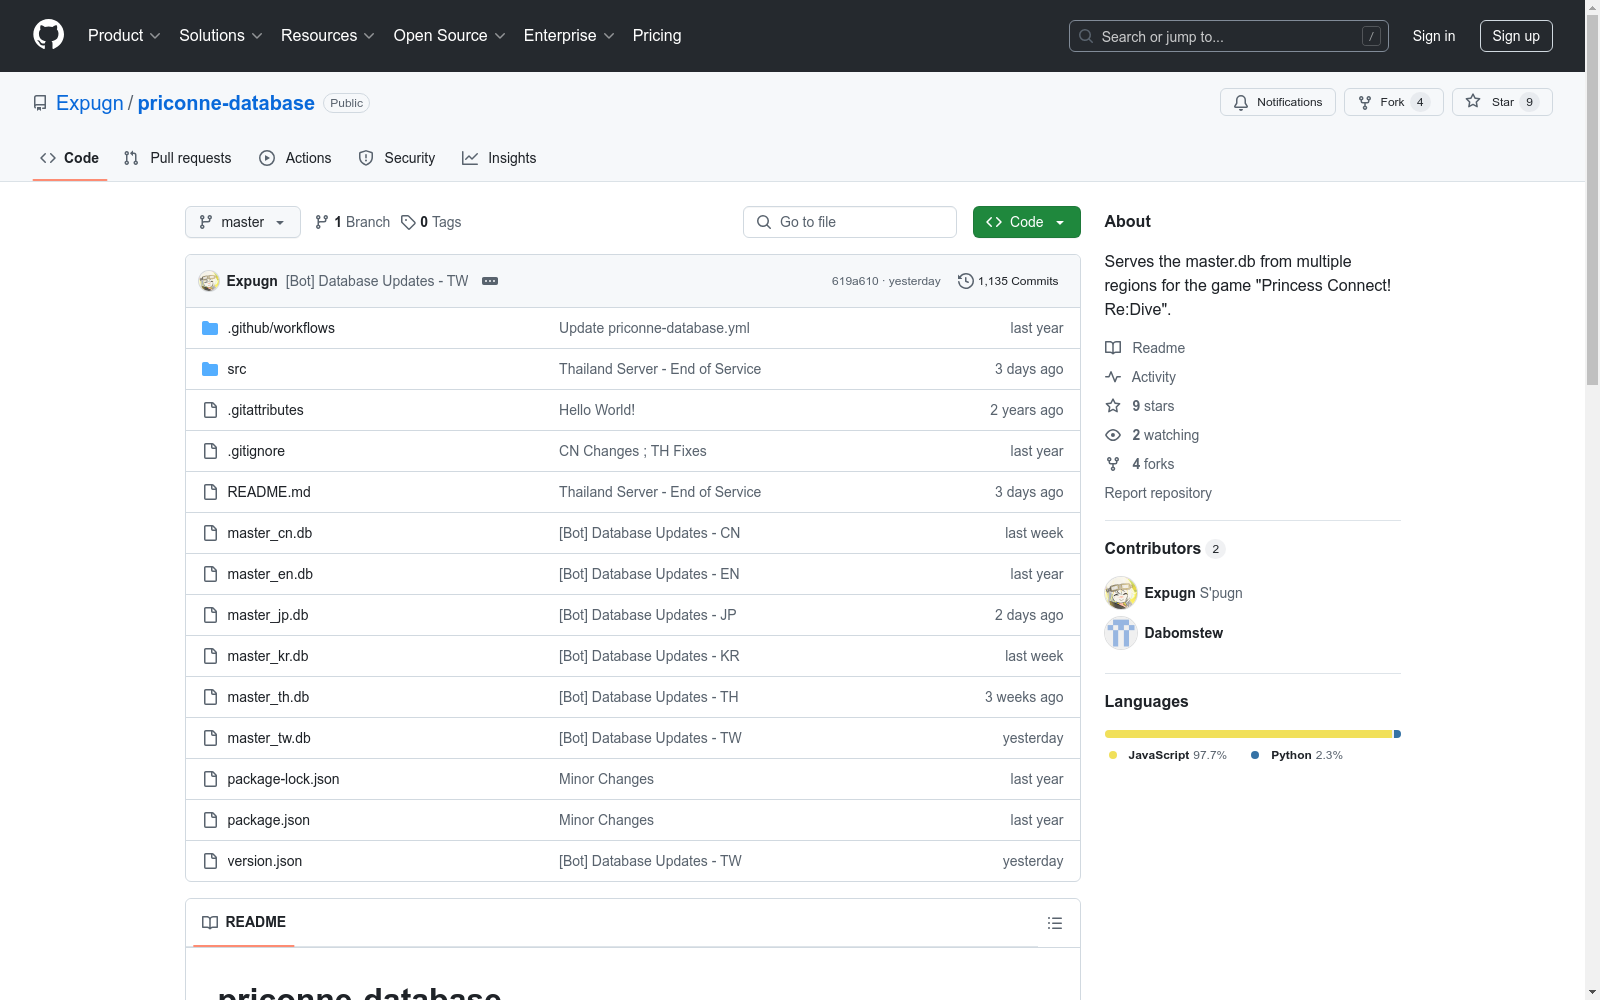This screenshot has width=1600, height=1000.
Task: Open the Expugn owner profile link
Action: click(90, 103)
